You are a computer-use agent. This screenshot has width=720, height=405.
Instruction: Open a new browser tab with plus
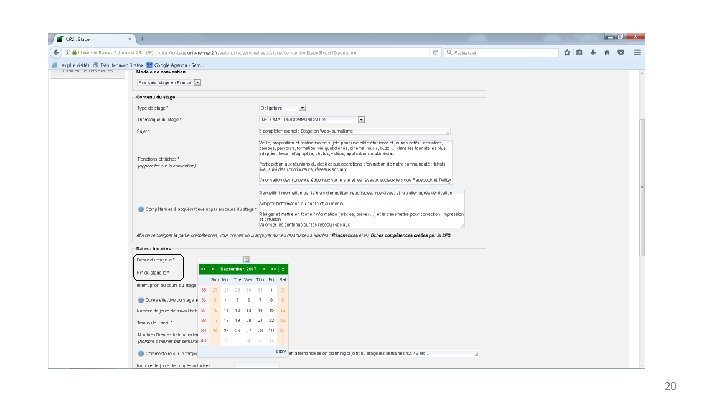point(142,39)
